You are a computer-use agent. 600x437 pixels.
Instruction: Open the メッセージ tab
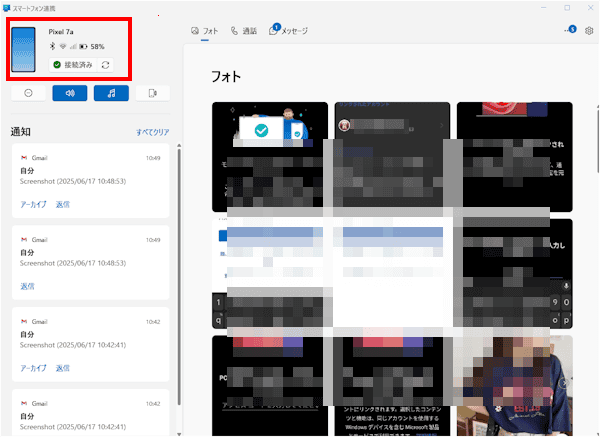(289, 31)
